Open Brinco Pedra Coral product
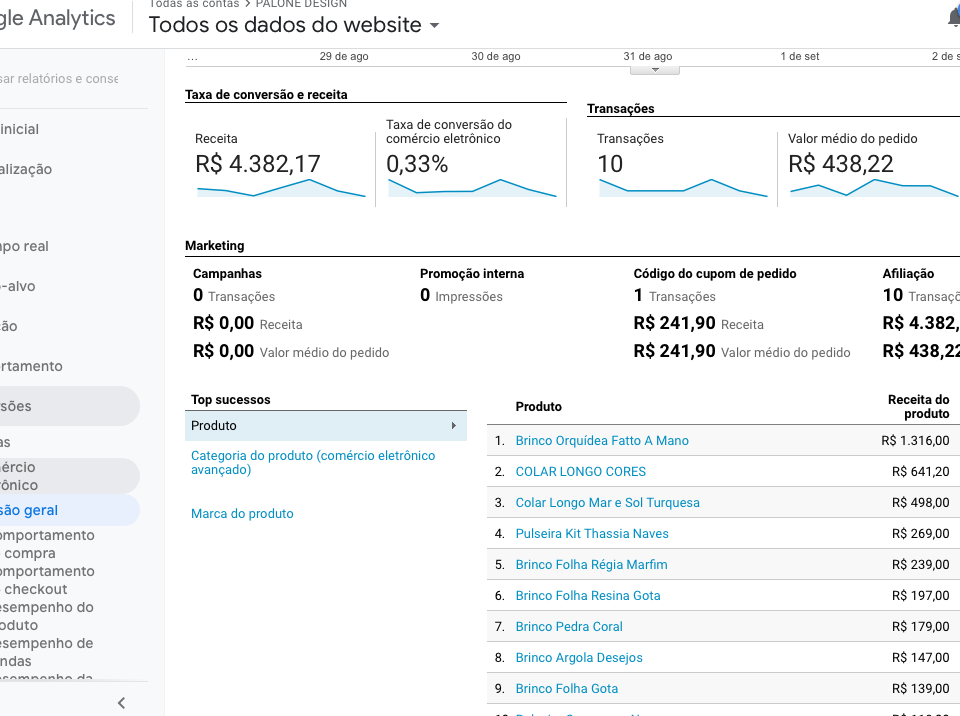This screenshot has height=716, width=960. [569, 627]
